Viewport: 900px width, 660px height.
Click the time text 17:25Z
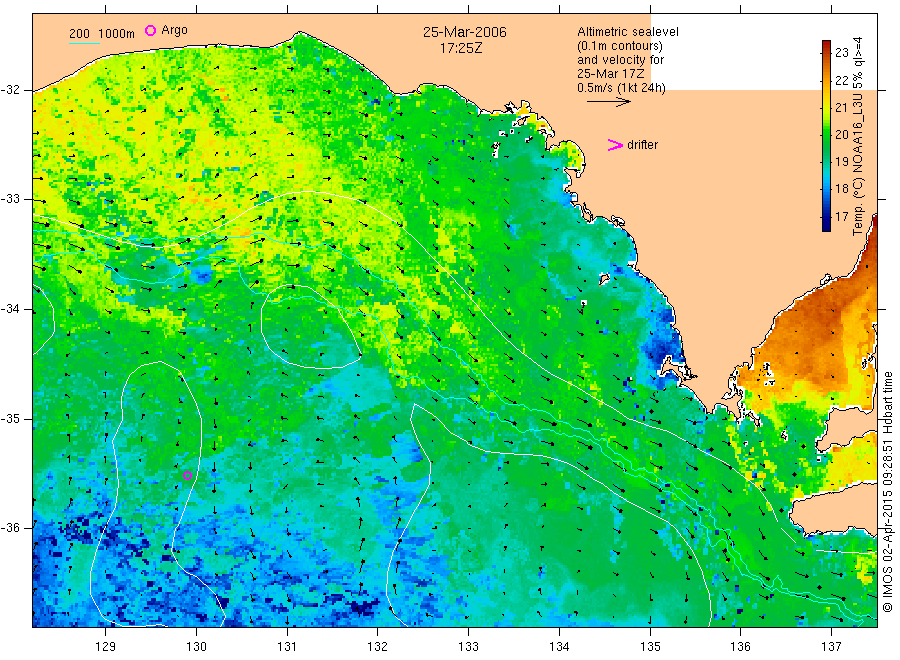pyautogui.click(x=461, y=49)
